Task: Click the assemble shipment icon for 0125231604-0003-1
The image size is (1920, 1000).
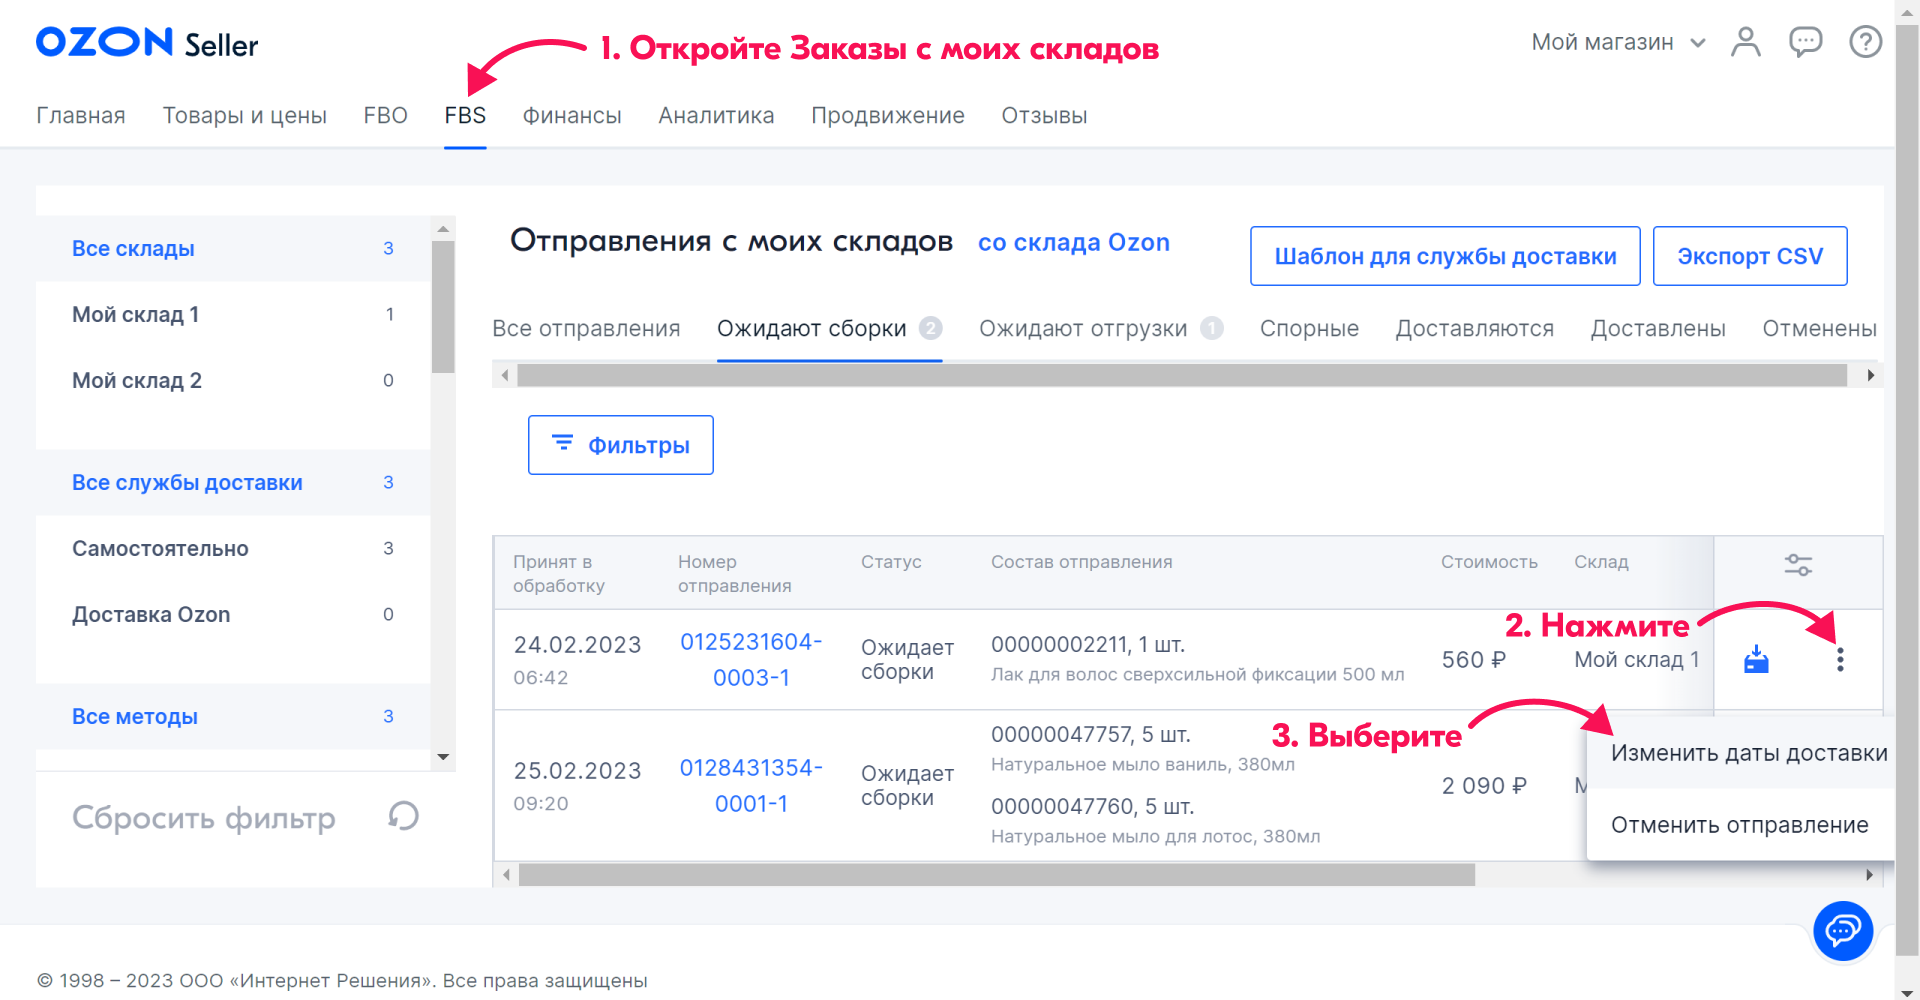Action: [x=1757, y=659]
